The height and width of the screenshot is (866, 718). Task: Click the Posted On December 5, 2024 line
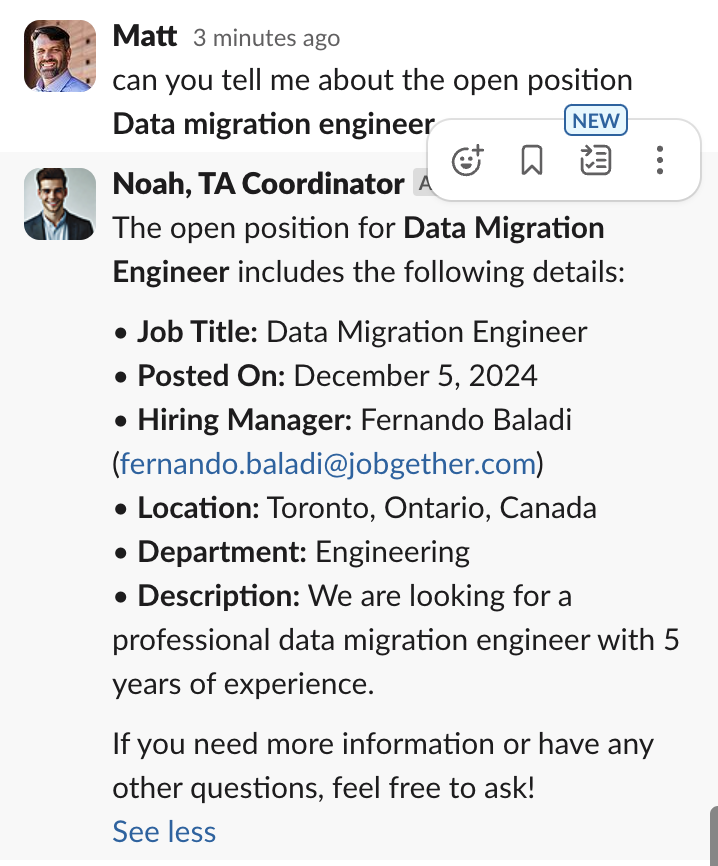(337, 375)
